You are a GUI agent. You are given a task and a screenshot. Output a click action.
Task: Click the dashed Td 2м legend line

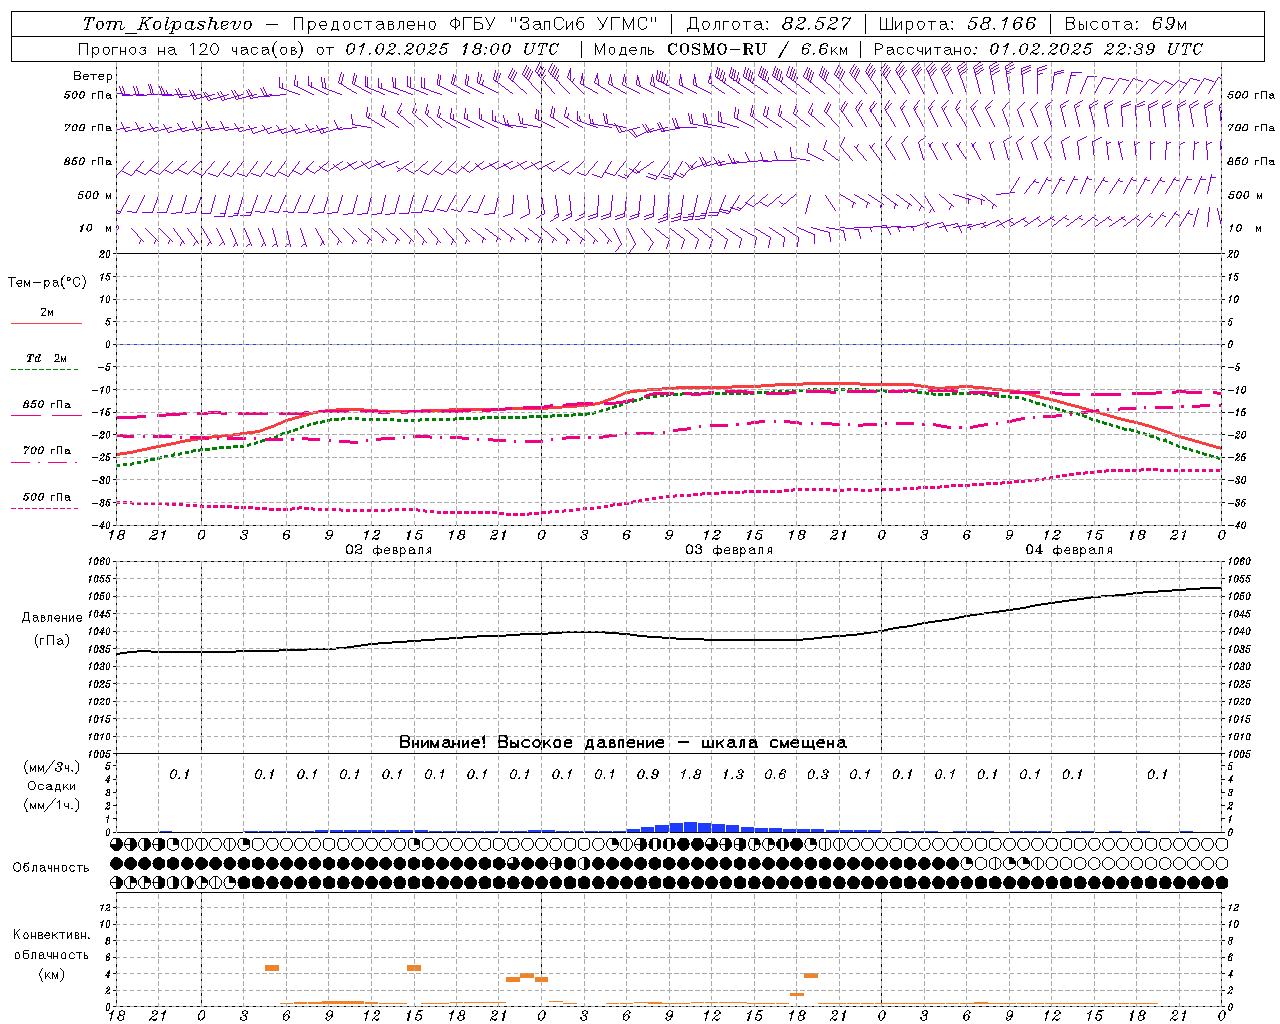(46, 370)
